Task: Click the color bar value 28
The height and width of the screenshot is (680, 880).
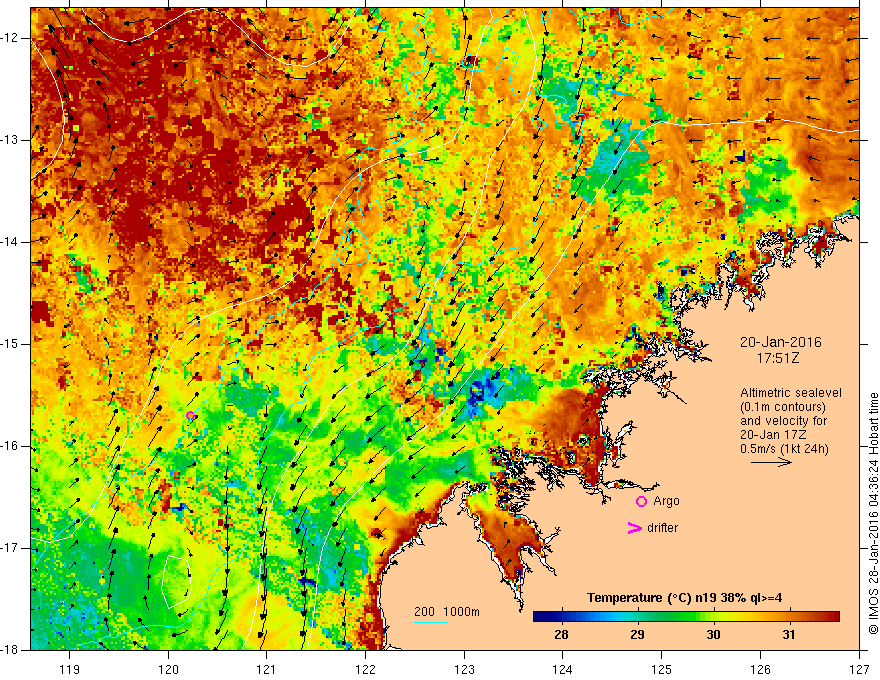Action: [x=561, y=635]
